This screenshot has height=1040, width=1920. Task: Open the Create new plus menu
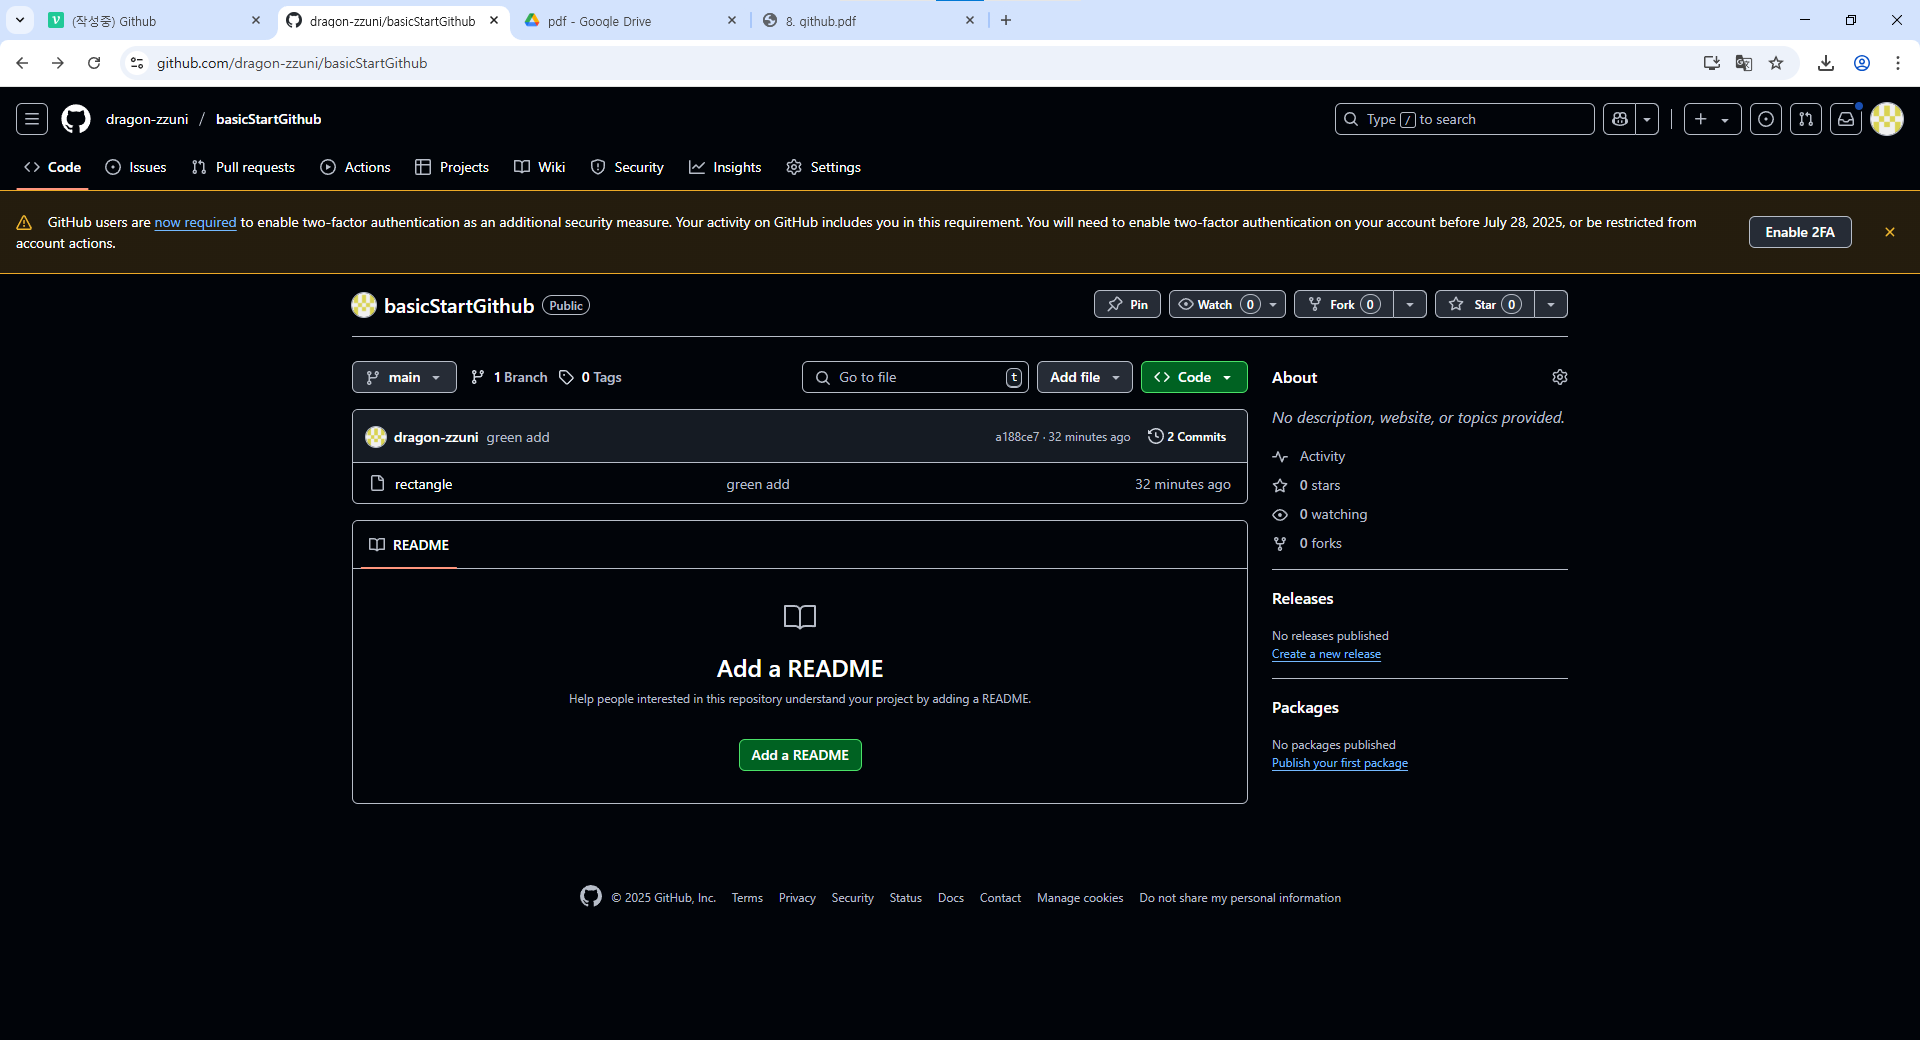click(1712, 119)
